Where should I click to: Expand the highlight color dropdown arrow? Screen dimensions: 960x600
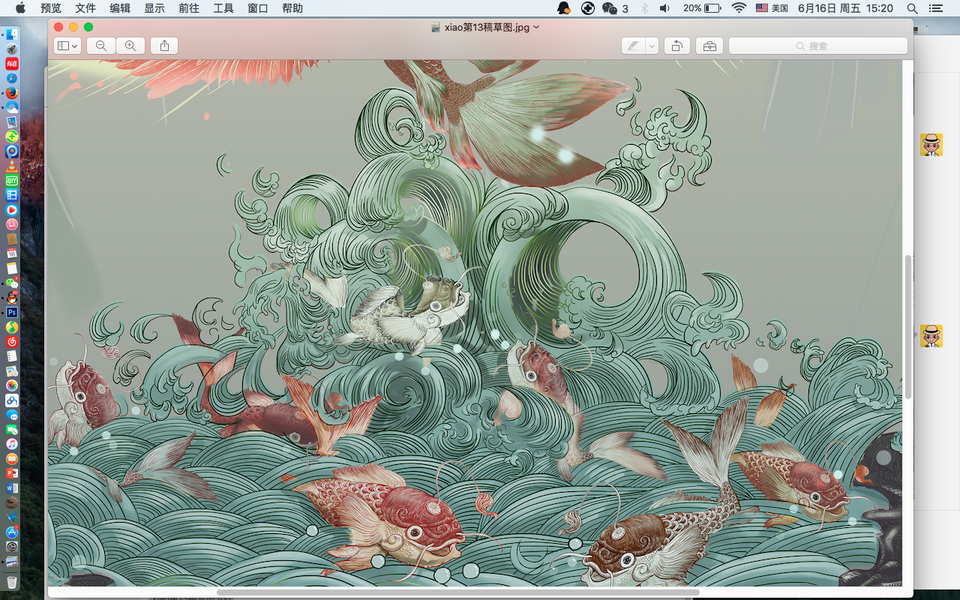point(652,46)
